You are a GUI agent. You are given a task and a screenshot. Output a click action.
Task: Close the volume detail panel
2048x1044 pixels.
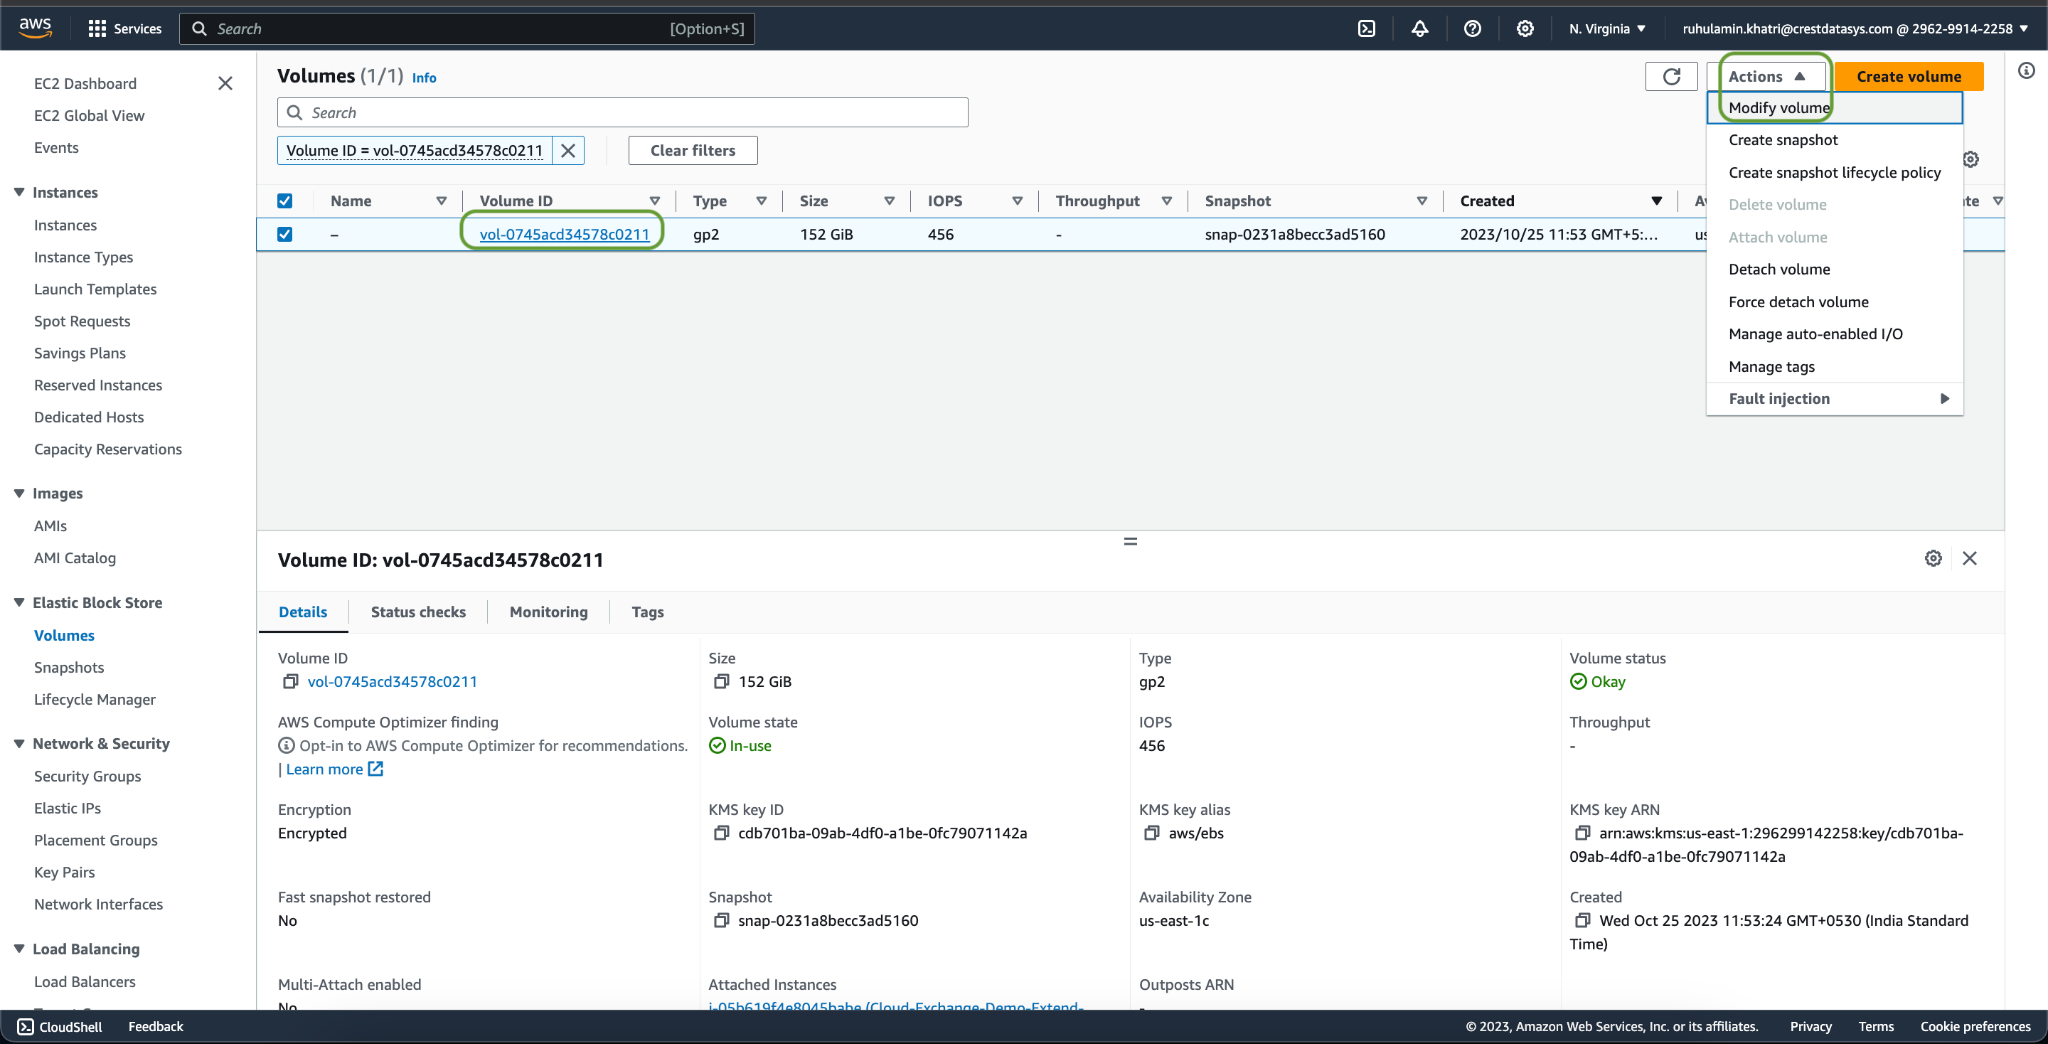(1969, 558)
